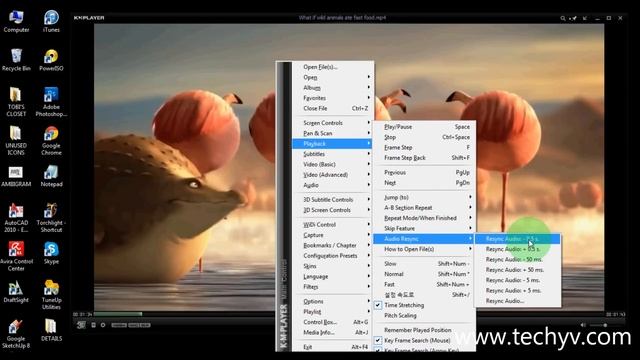This screenshot has height=360, width=640.
Task: Expand A-B Section Repeat submenu
Action: click(424, 207)
